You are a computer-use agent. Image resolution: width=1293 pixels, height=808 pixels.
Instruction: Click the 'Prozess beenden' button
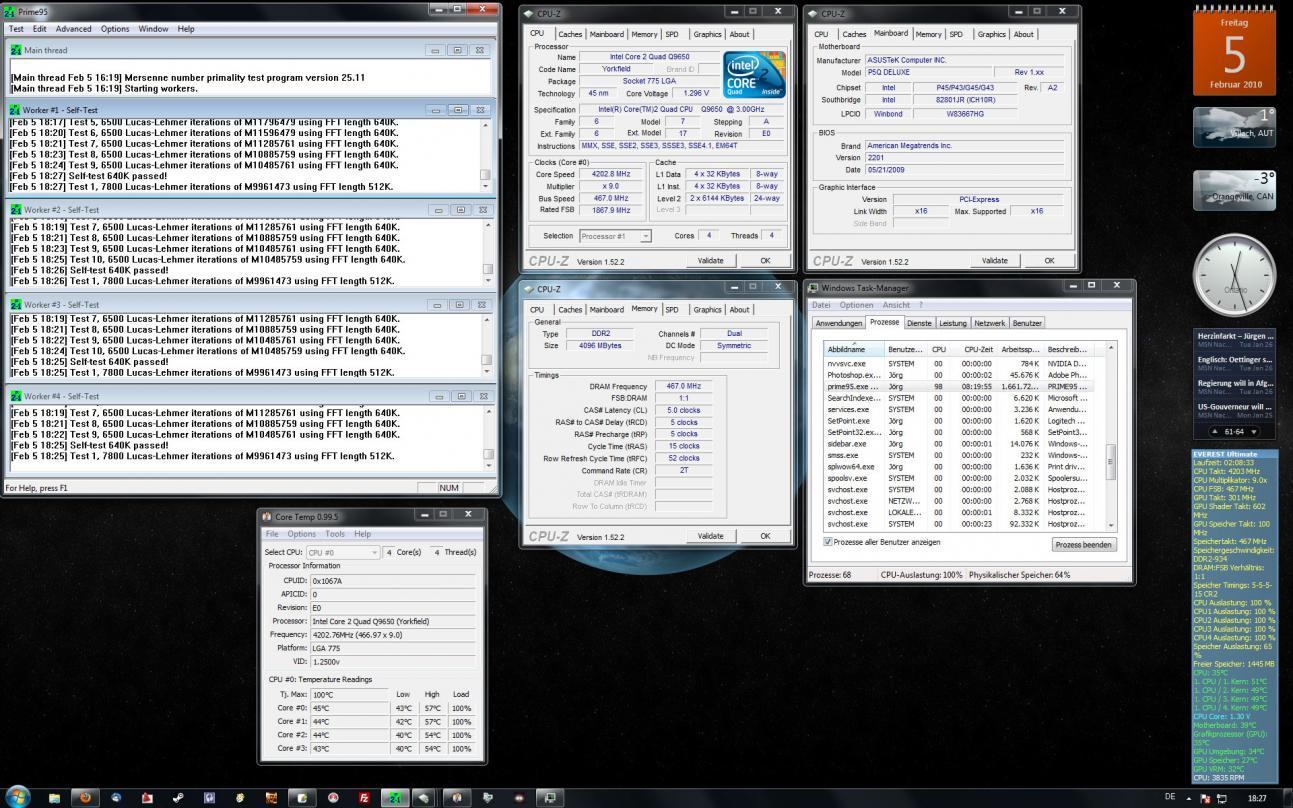(1084, 545)
